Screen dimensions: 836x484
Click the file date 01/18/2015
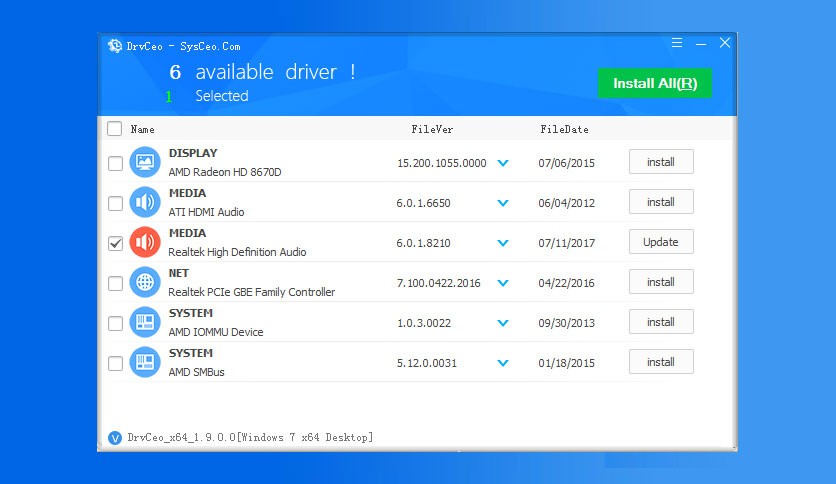coord(566,363)
